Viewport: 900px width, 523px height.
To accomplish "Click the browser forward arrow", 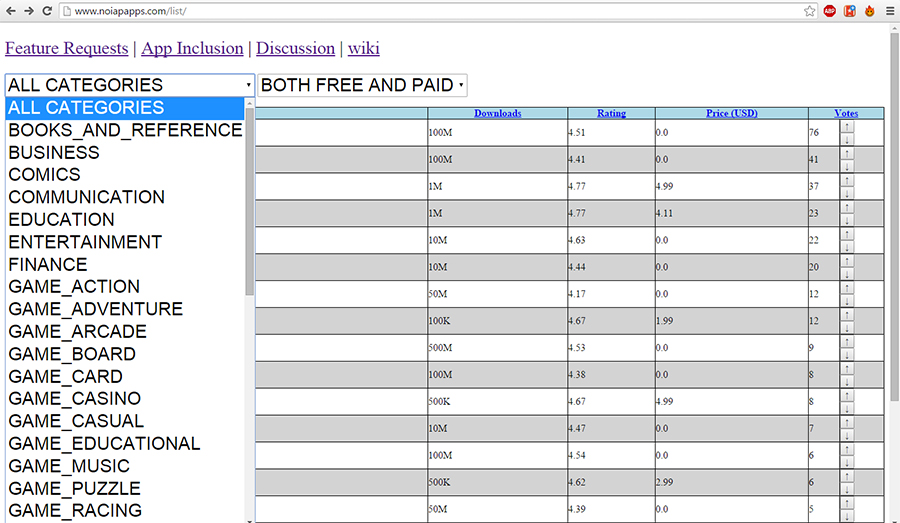I will tap(29, 11).
